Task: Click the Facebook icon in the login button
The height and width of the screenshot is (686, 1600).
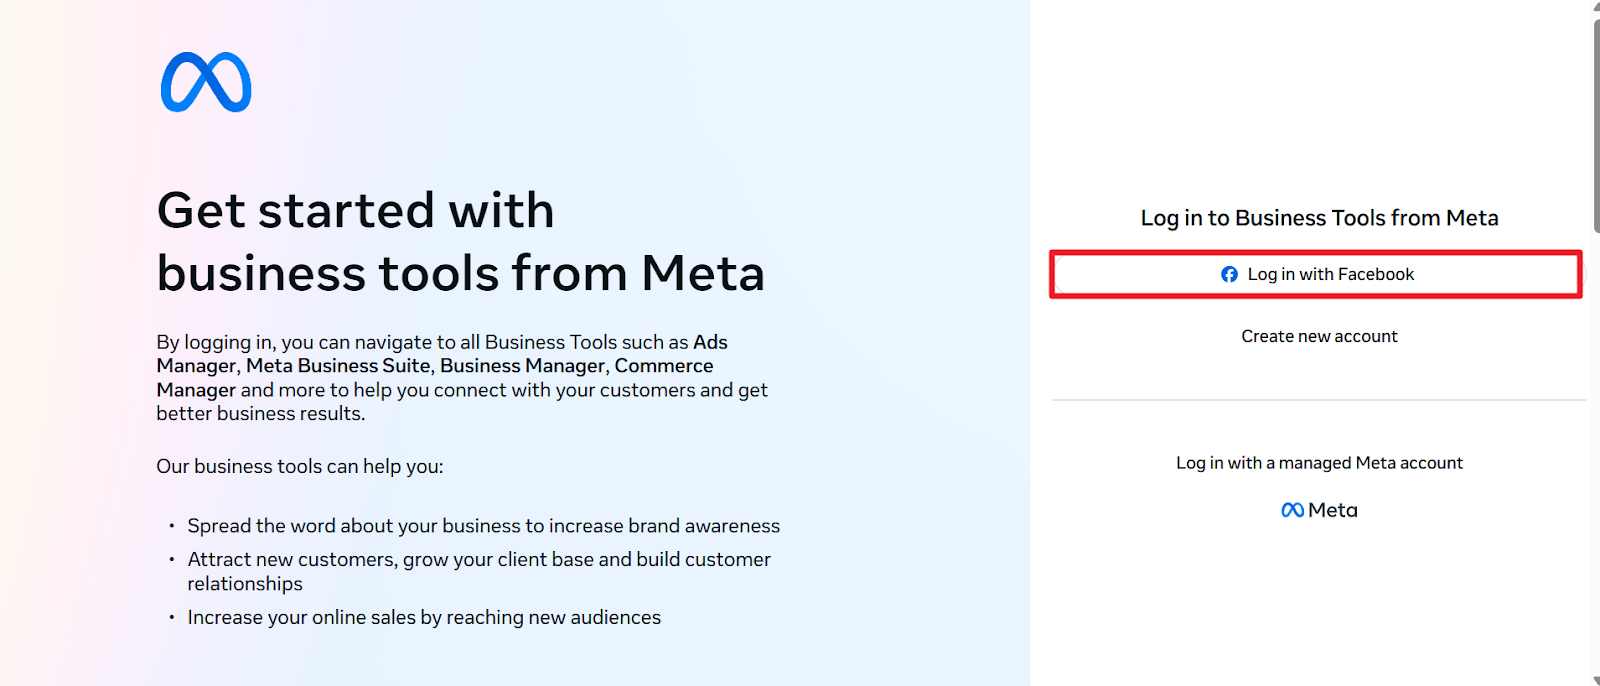Action: [1229, 274]
